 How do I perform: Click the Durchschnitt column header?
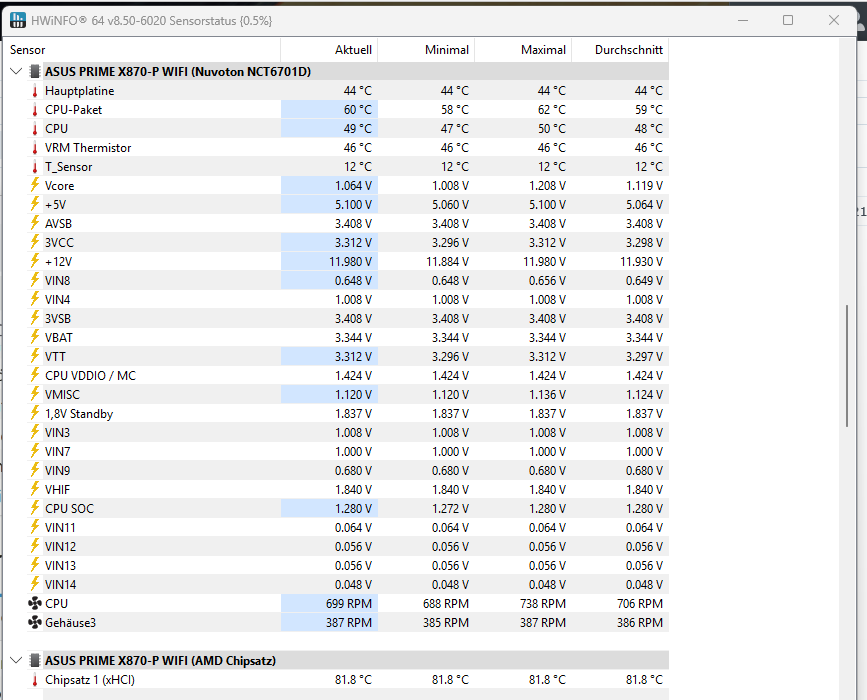pos(620,50)
